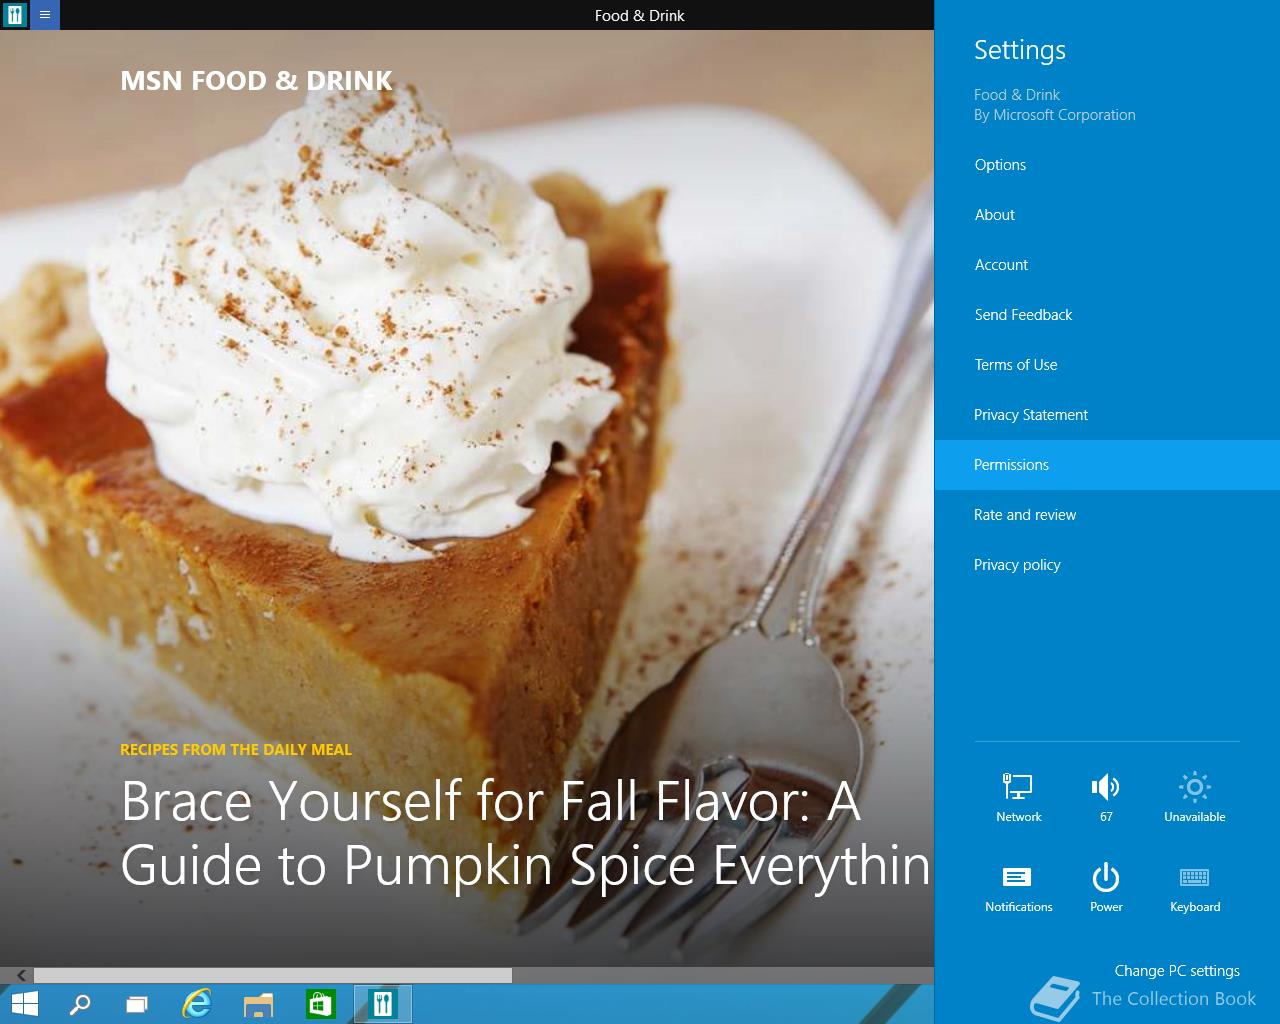The height and width of the screenshot is (1024, 1280).
Task: Open the Store app on the taskbar
Action: [320, 1004]
